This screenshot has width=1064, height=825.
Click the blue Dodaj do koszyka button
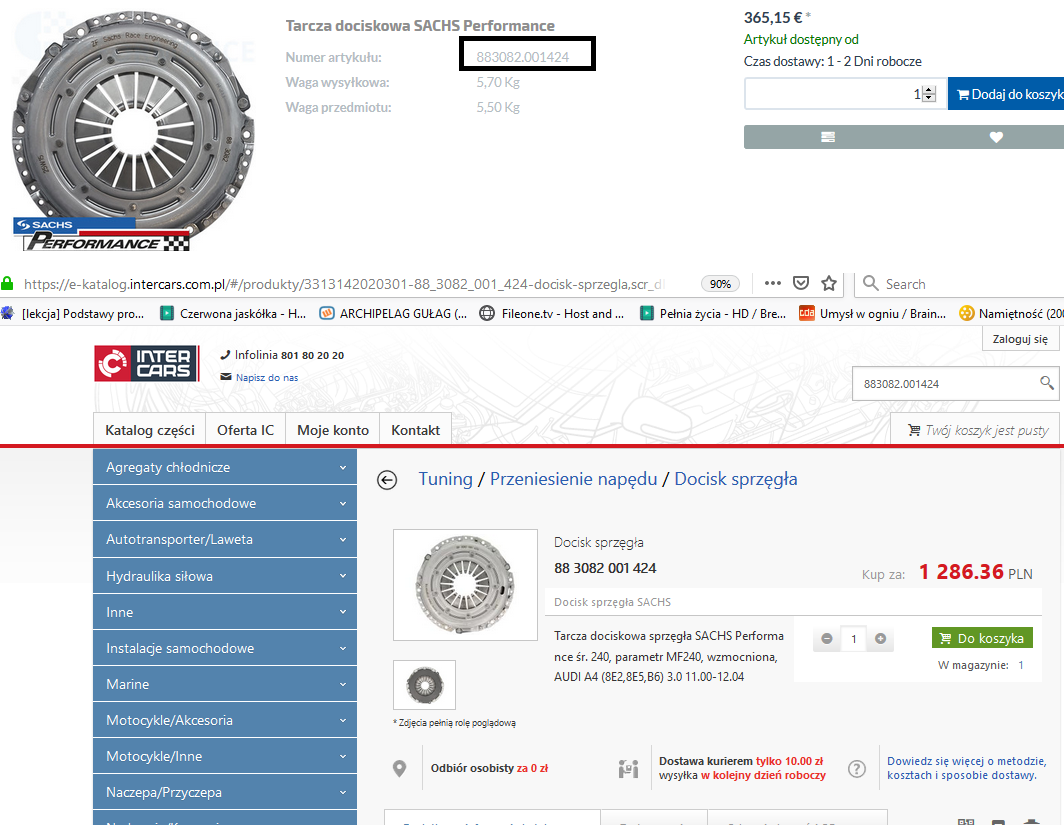point(1006,94)
